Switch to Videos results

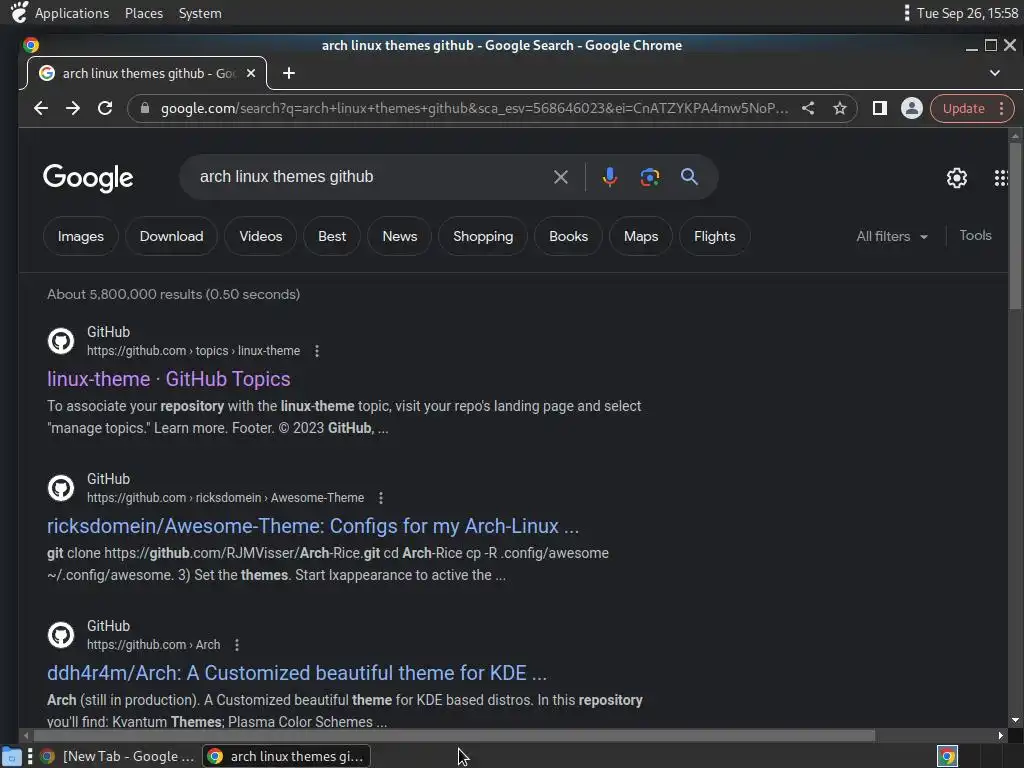coord(261,236)
